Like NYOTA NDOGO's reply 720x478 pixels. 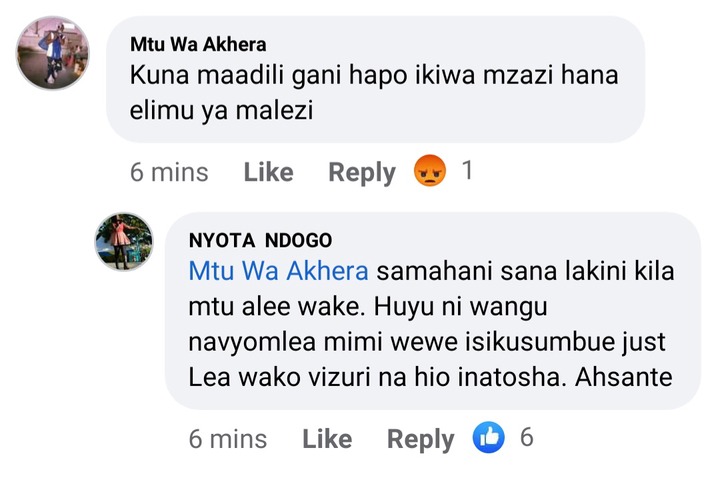(x=327, y=438)
